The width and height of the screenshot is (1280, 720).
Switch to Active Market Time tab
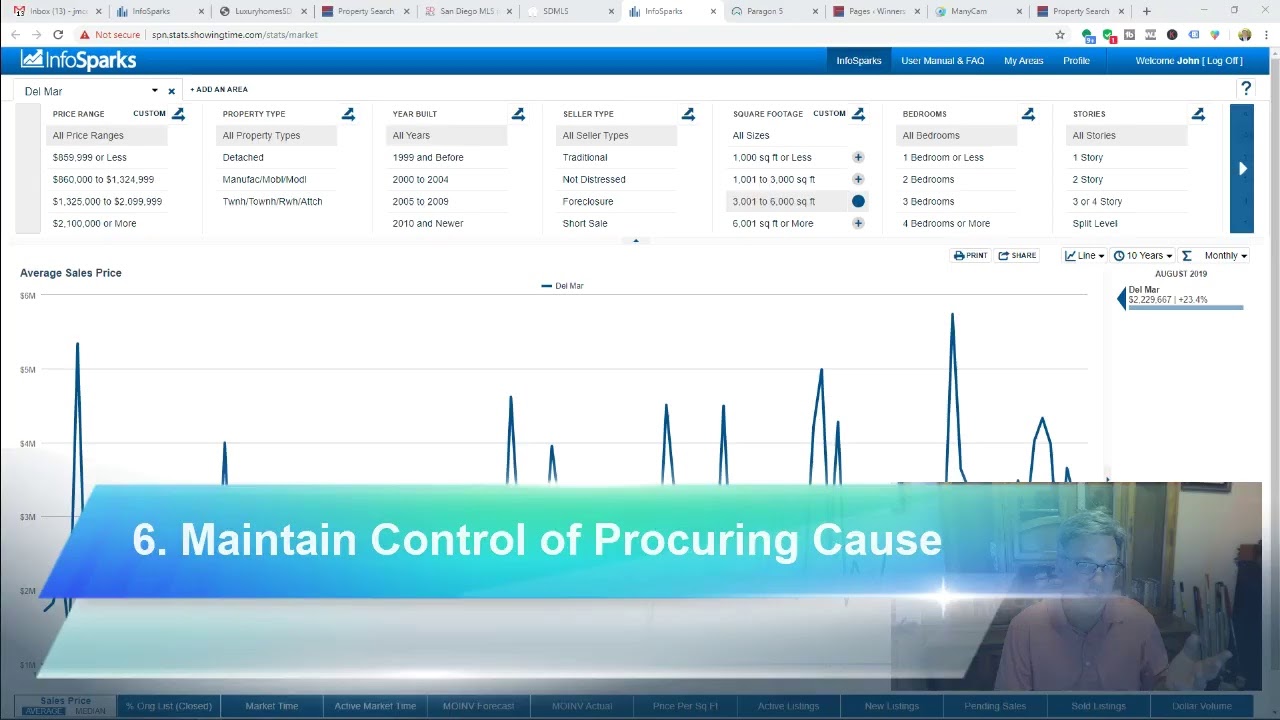tap(375, 706)
